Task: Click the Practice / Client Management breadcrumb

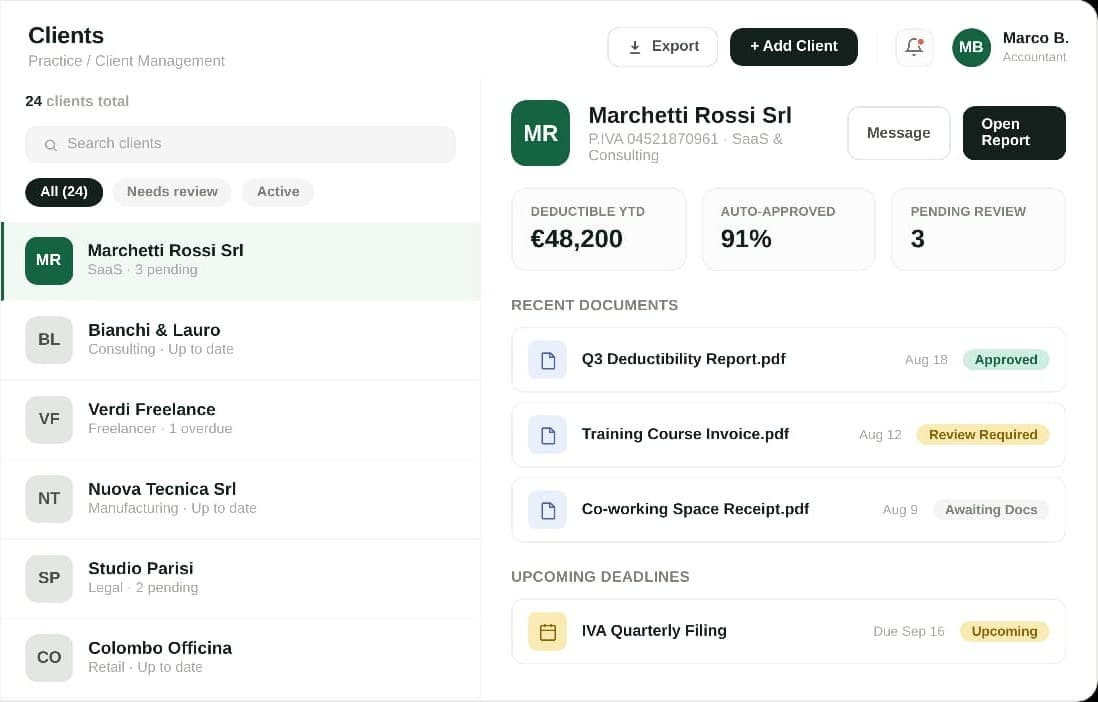Action: [126, 62]
